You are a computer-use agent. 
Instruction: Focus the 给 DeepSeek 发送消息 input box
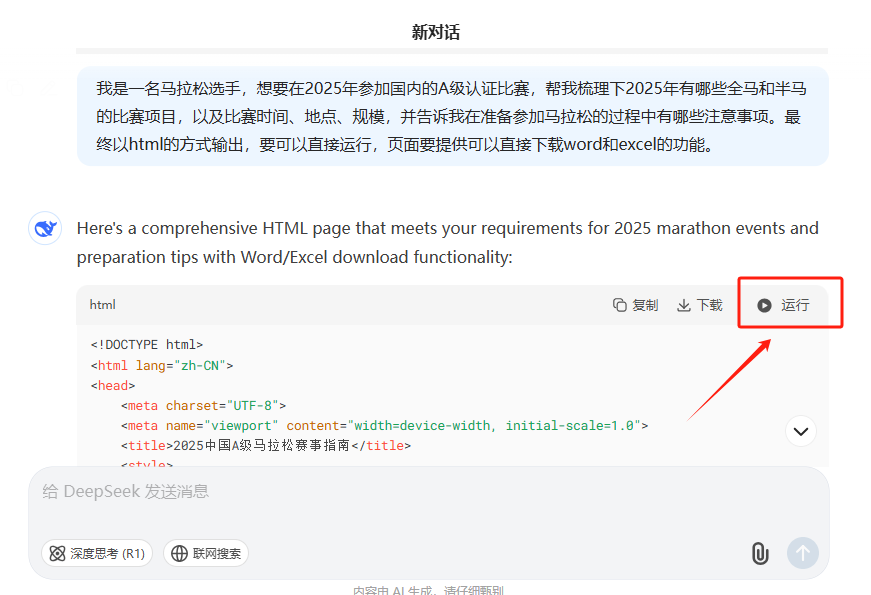400,492
